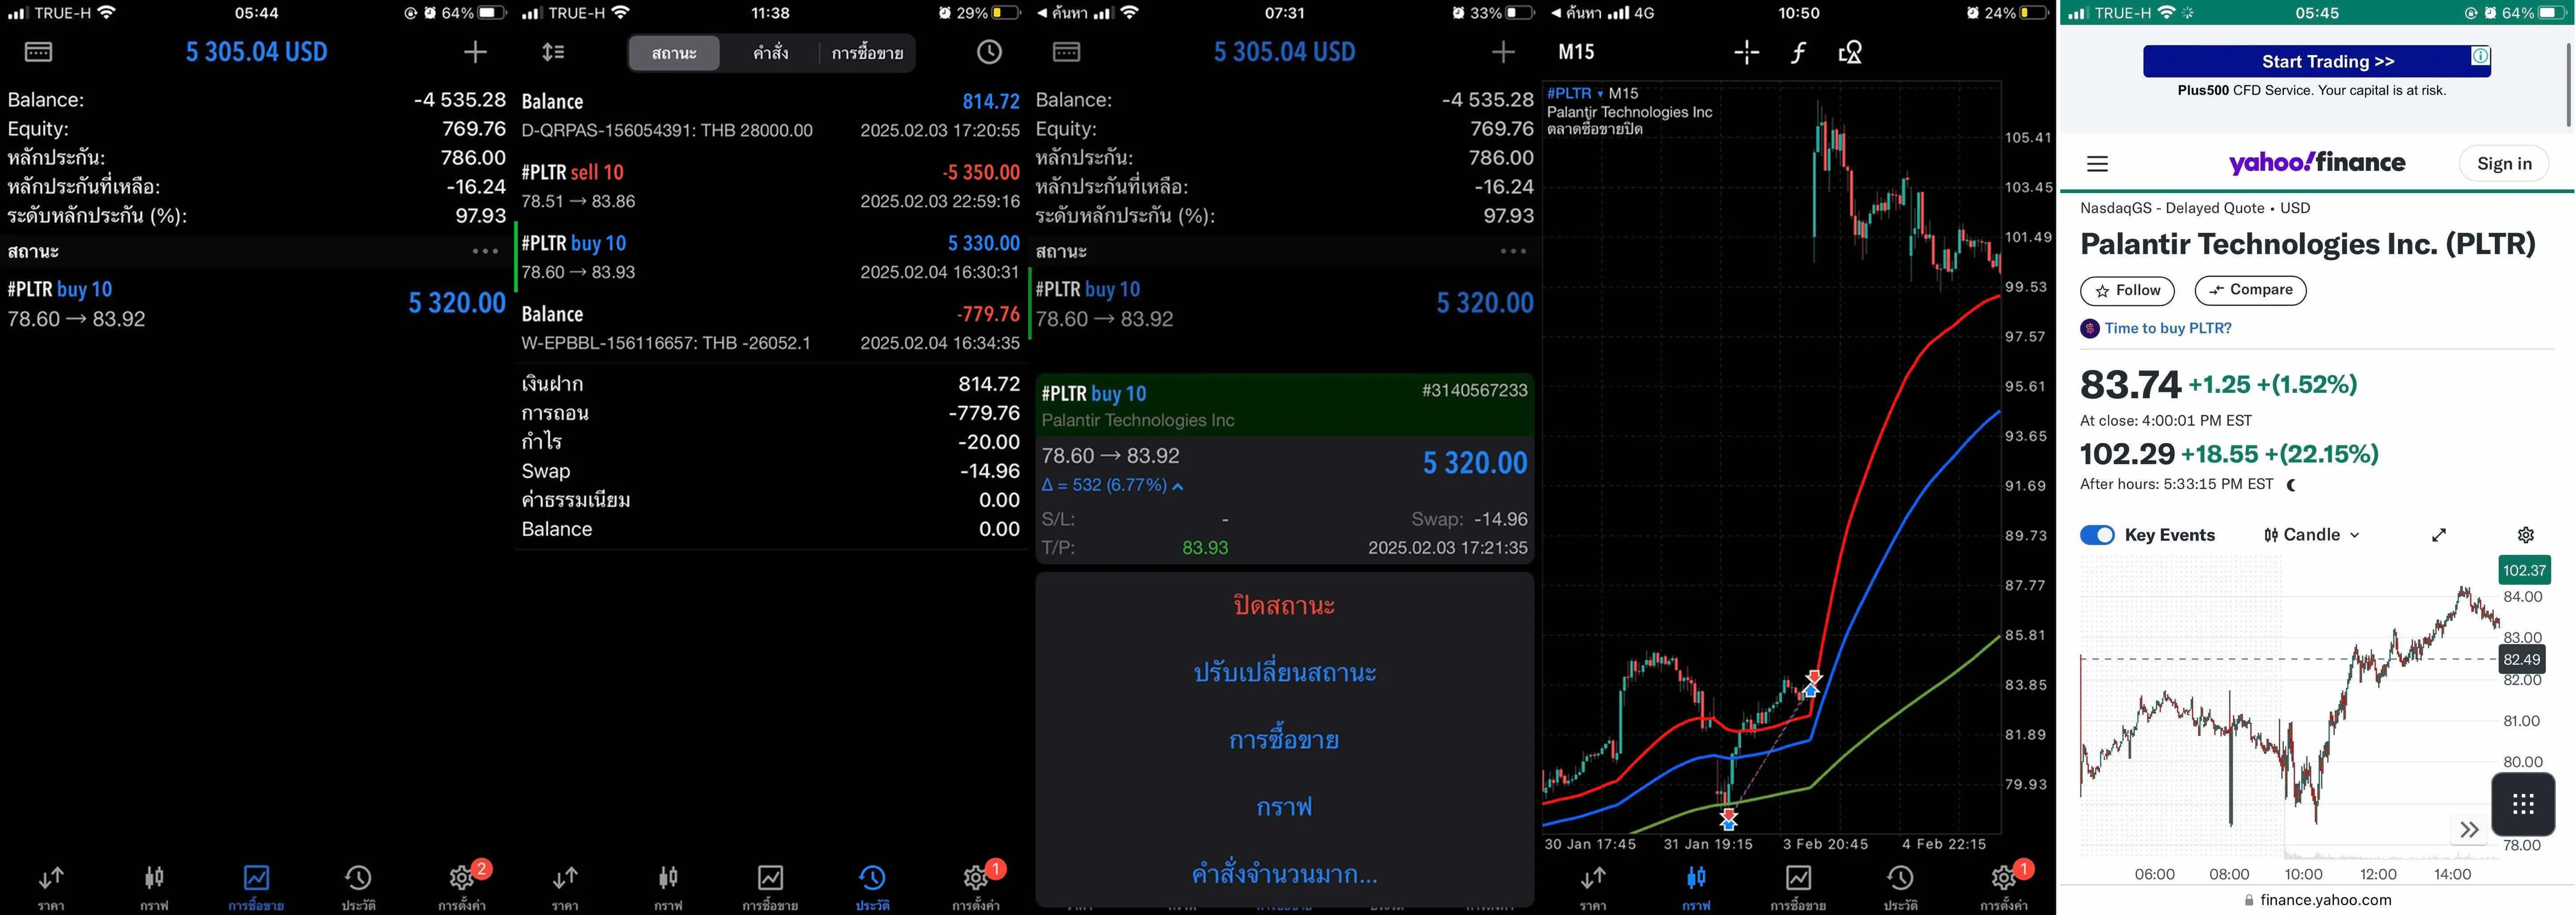The width and height of the screenshot is (2576, 915).
Task: Select the Balance -779.76 withdrawal row in history
Action: [x=771, y=328]
